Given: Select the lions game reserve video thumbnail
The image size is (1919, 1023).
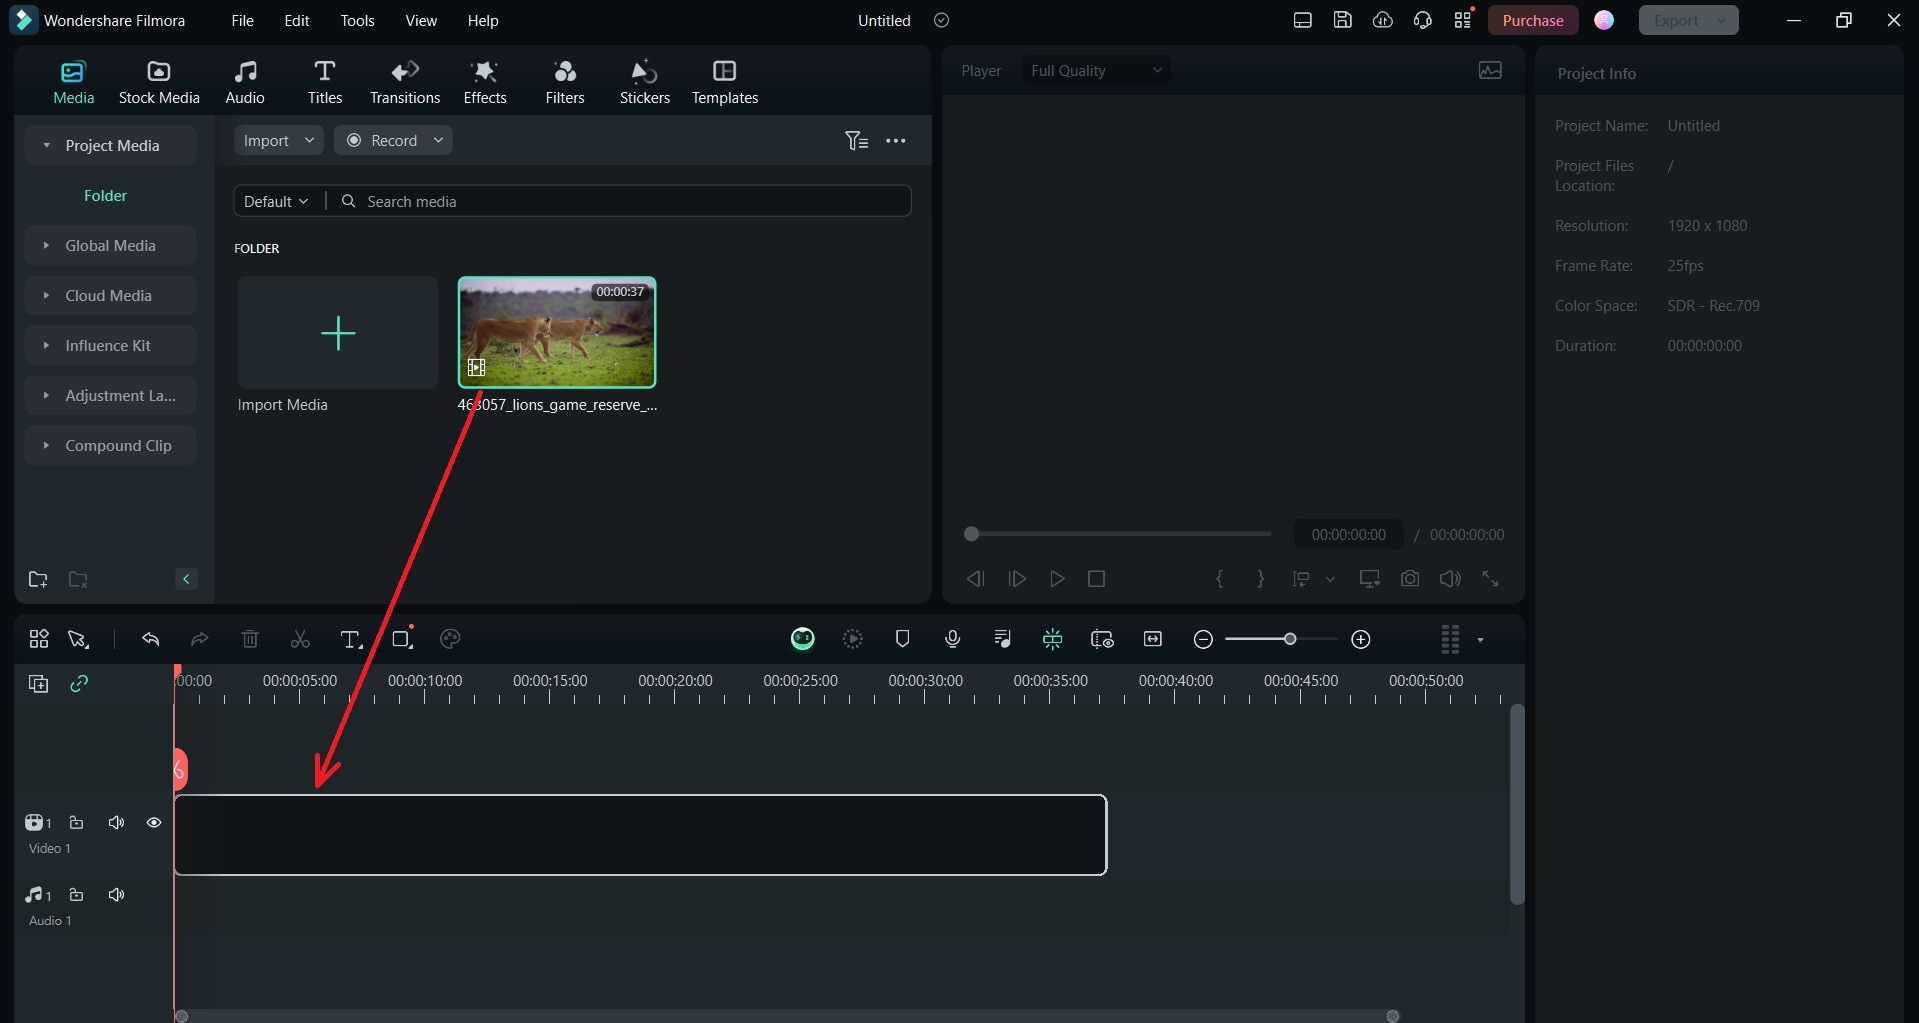Looking at the screenshot, I should click(x=557, y=332).
